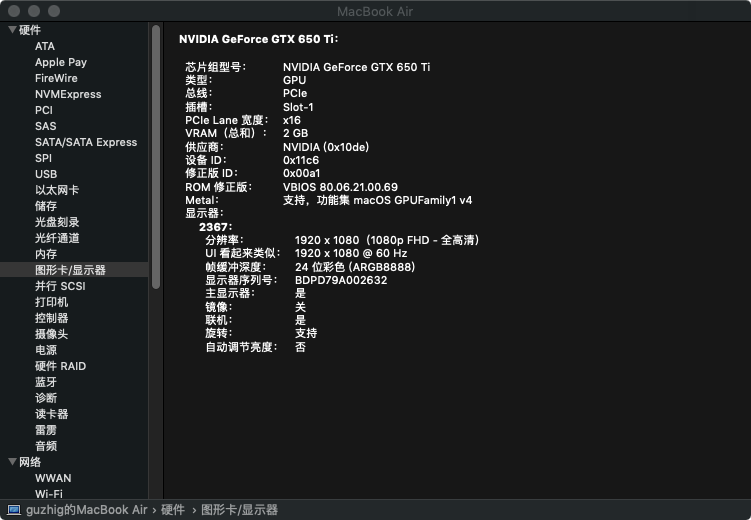Click the VRAM 2 GB value

(296, 133)
